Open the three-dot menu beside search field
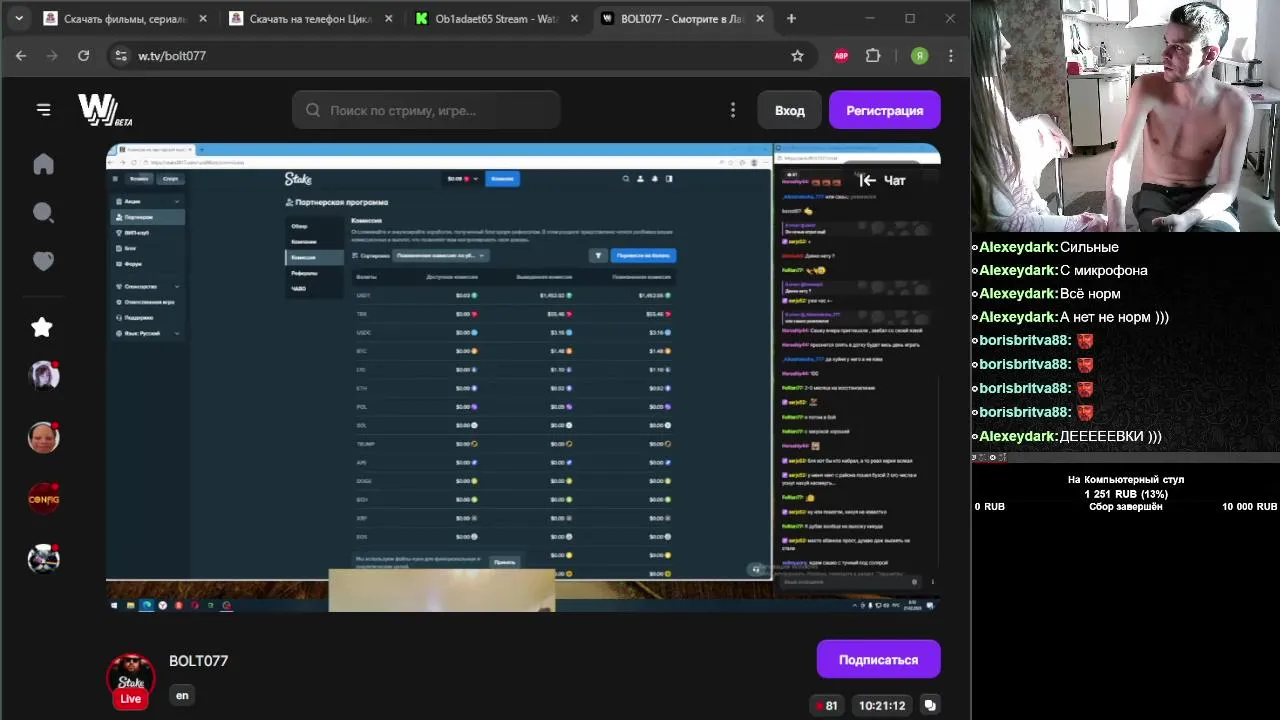 coord(733,110)
